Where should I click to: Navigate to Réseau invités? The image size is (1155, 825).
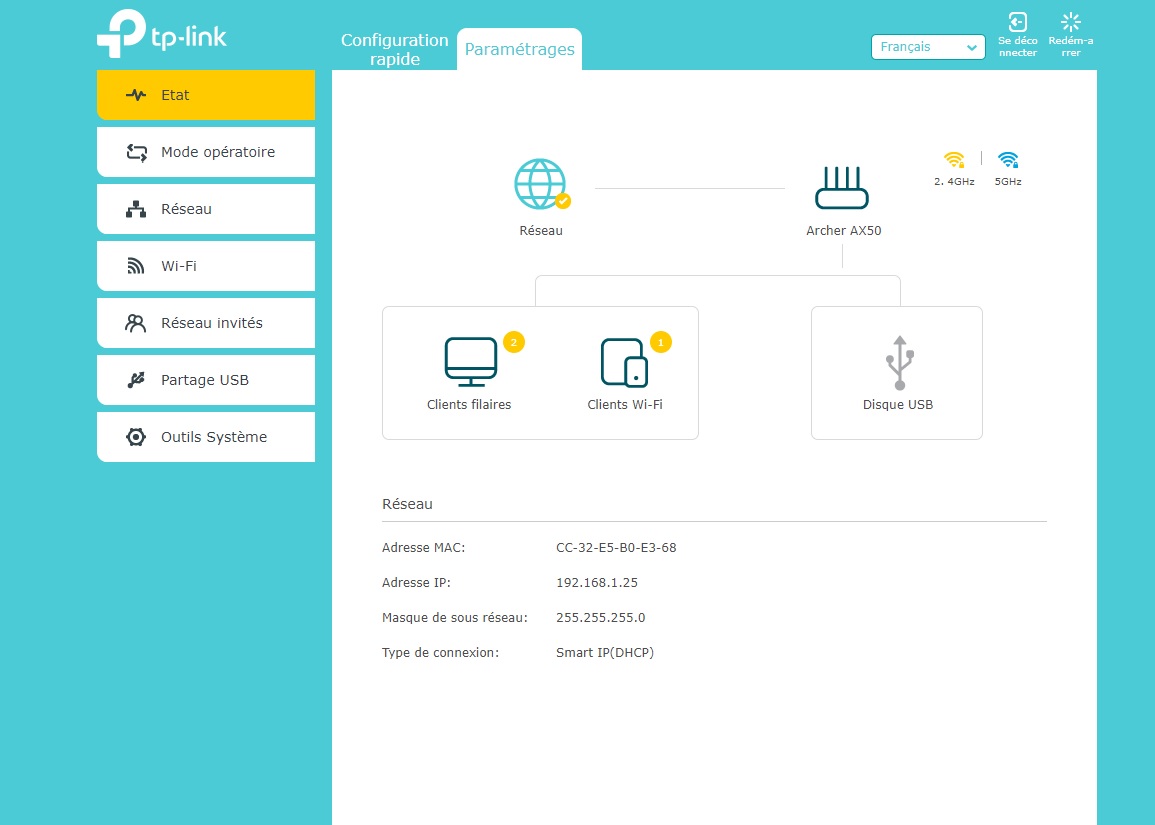(x=206, y=323)
